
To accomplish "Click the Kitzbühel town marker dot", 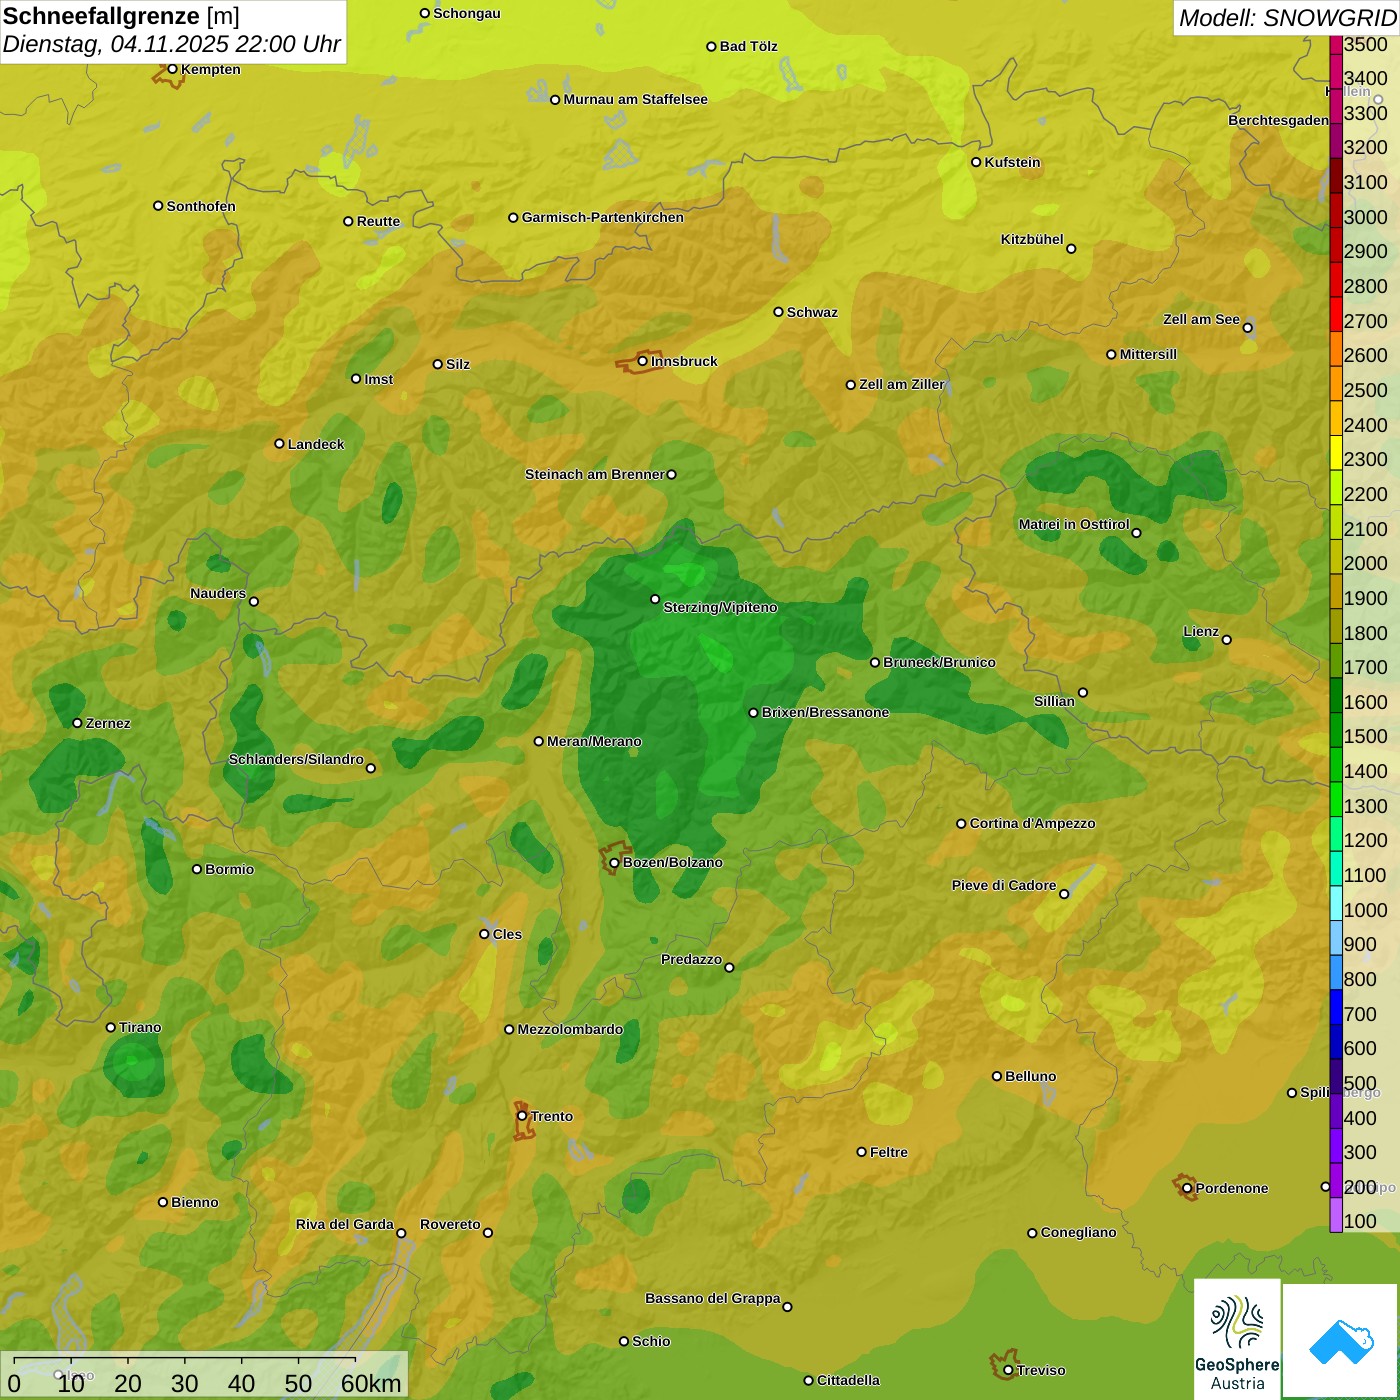I will (1071, 248).
